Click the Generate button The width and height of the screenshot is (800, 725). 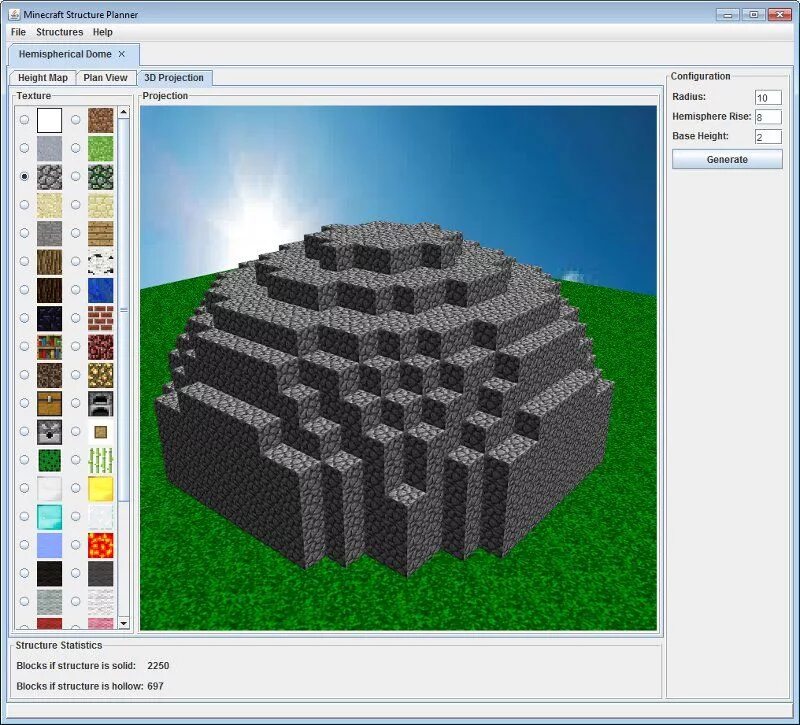727,159
